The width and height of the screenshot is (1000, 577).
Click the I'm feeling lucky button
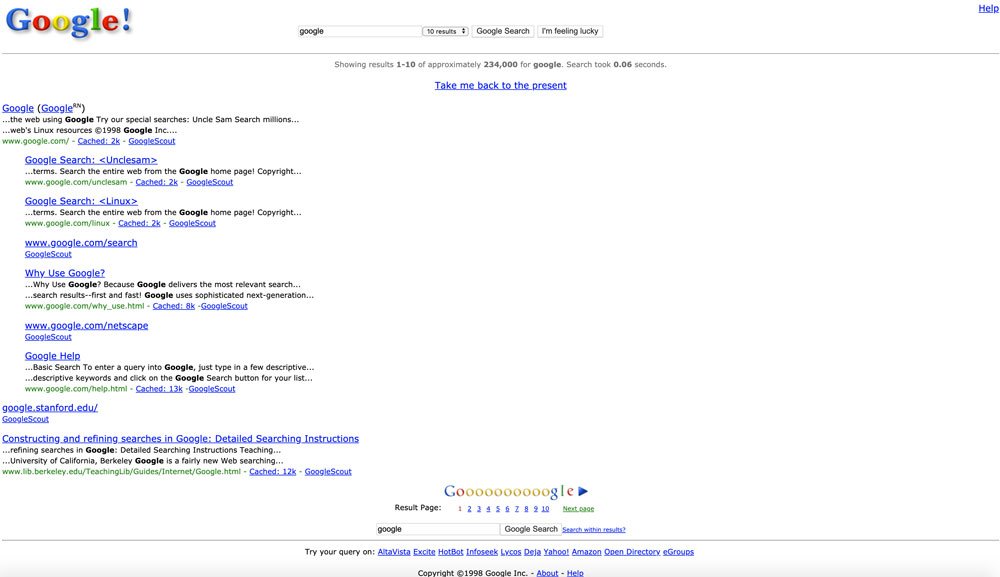click(x=570, y=31)
